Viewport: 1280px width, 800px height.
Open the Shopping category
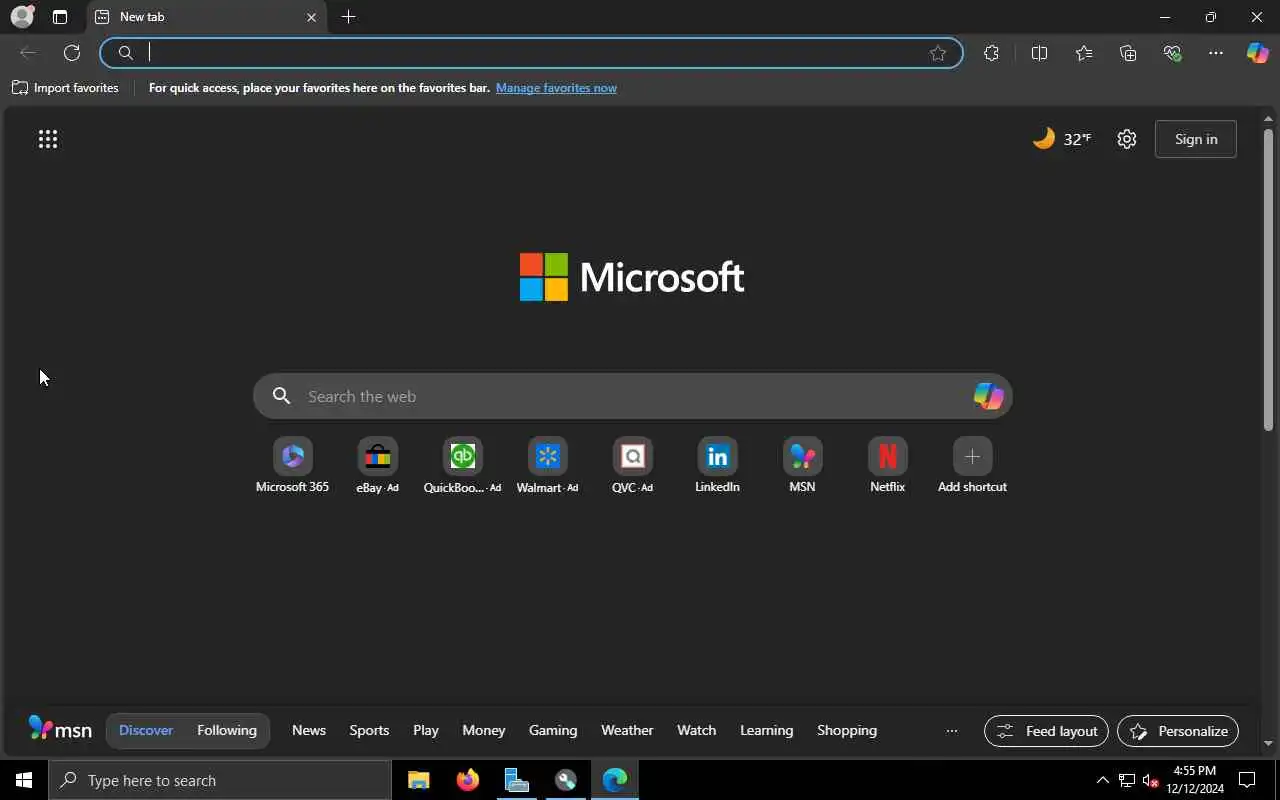pos(847,730)
